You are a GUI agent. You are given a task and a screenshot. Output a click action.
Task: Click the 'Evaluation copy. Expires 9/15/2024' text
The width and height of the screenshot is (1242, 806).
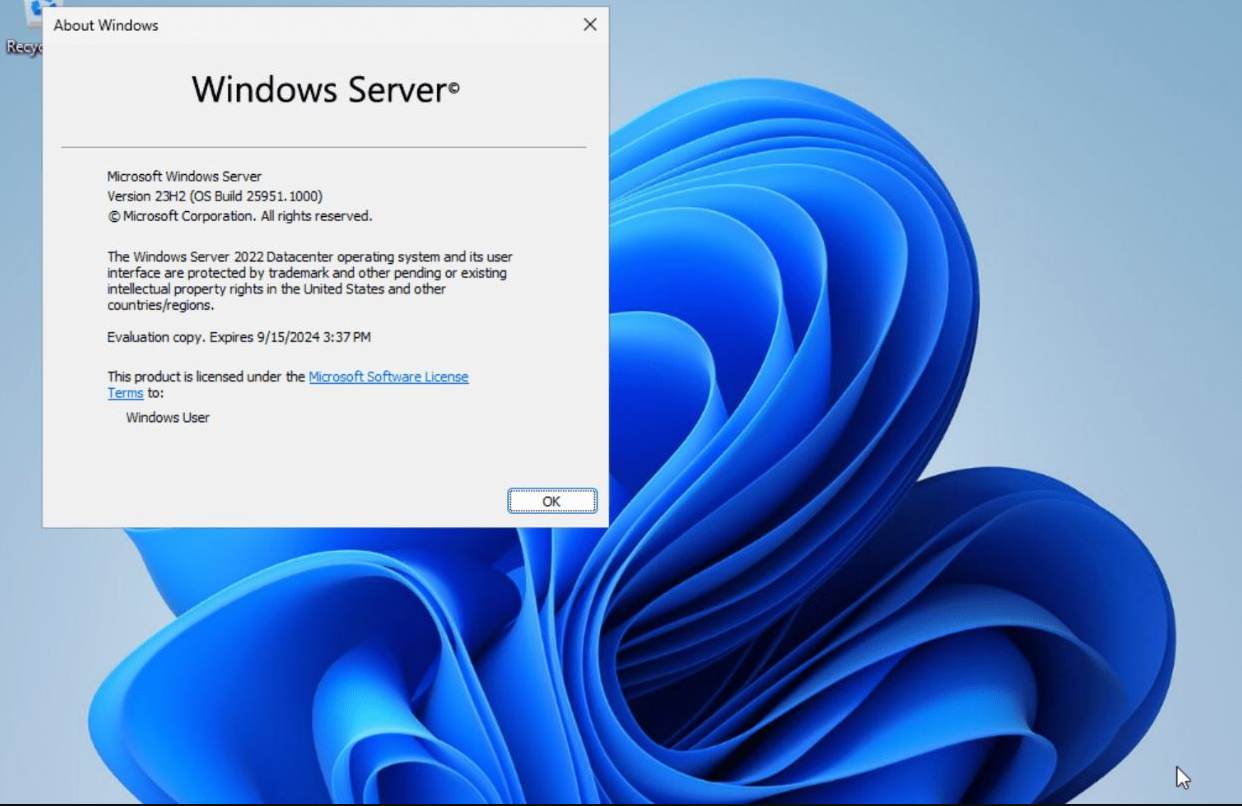(x=239, y=338)
